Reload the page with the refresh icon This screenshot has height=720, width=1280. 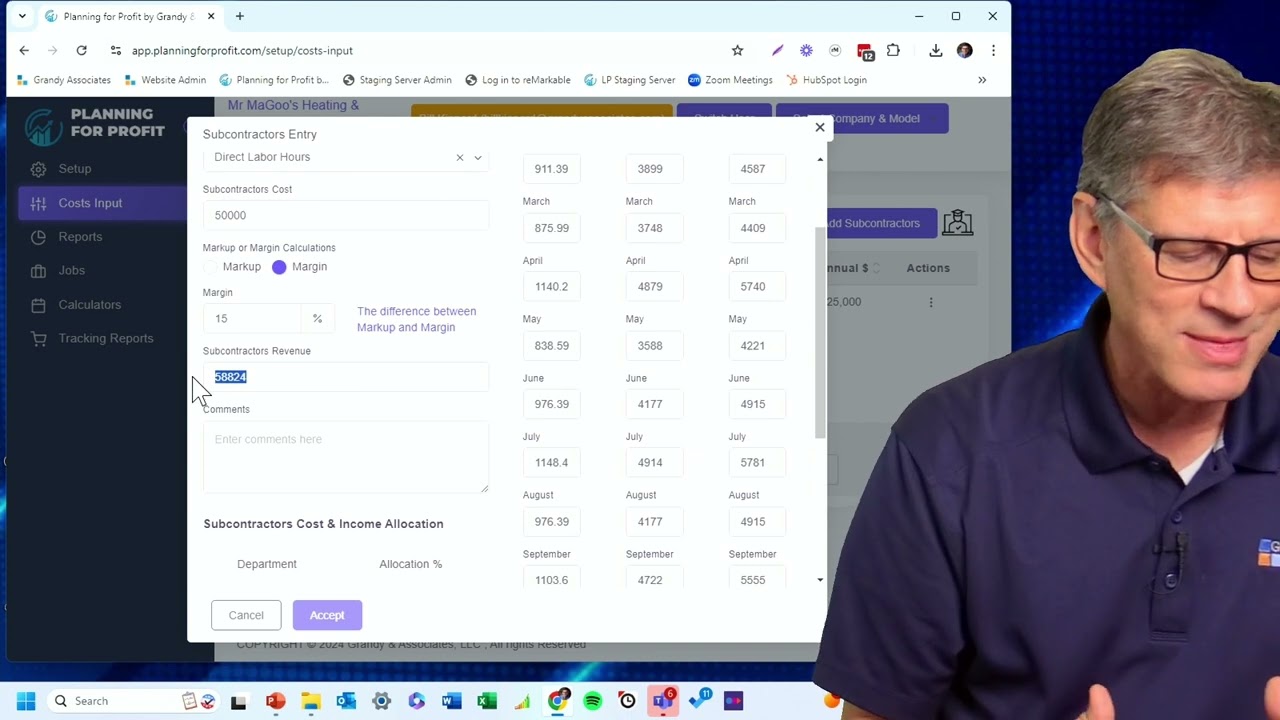point(82,51)
